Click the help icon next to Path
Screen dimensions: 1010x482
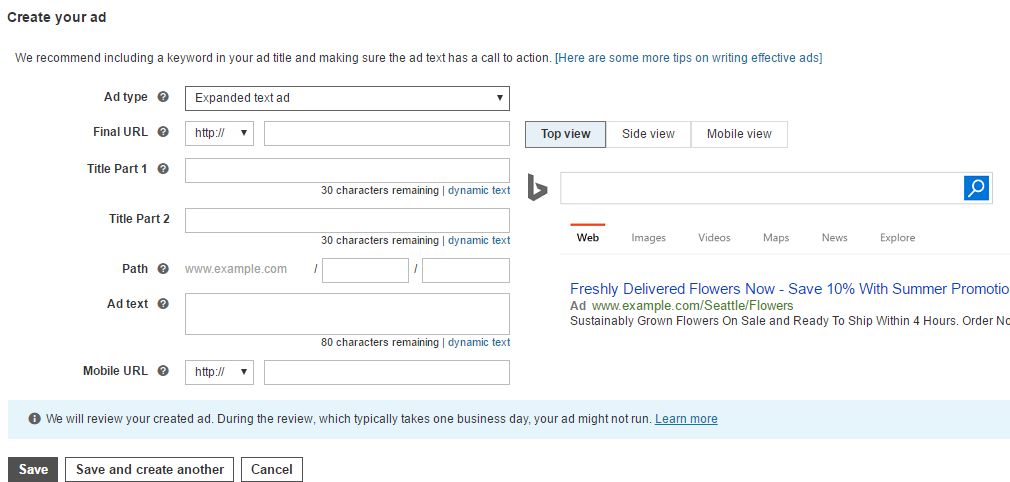163,269
